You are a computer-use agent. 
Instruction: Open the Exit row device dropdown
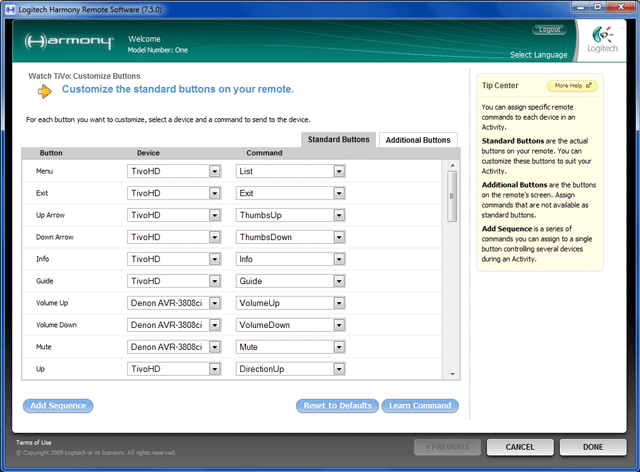click(x=174, y=193)
